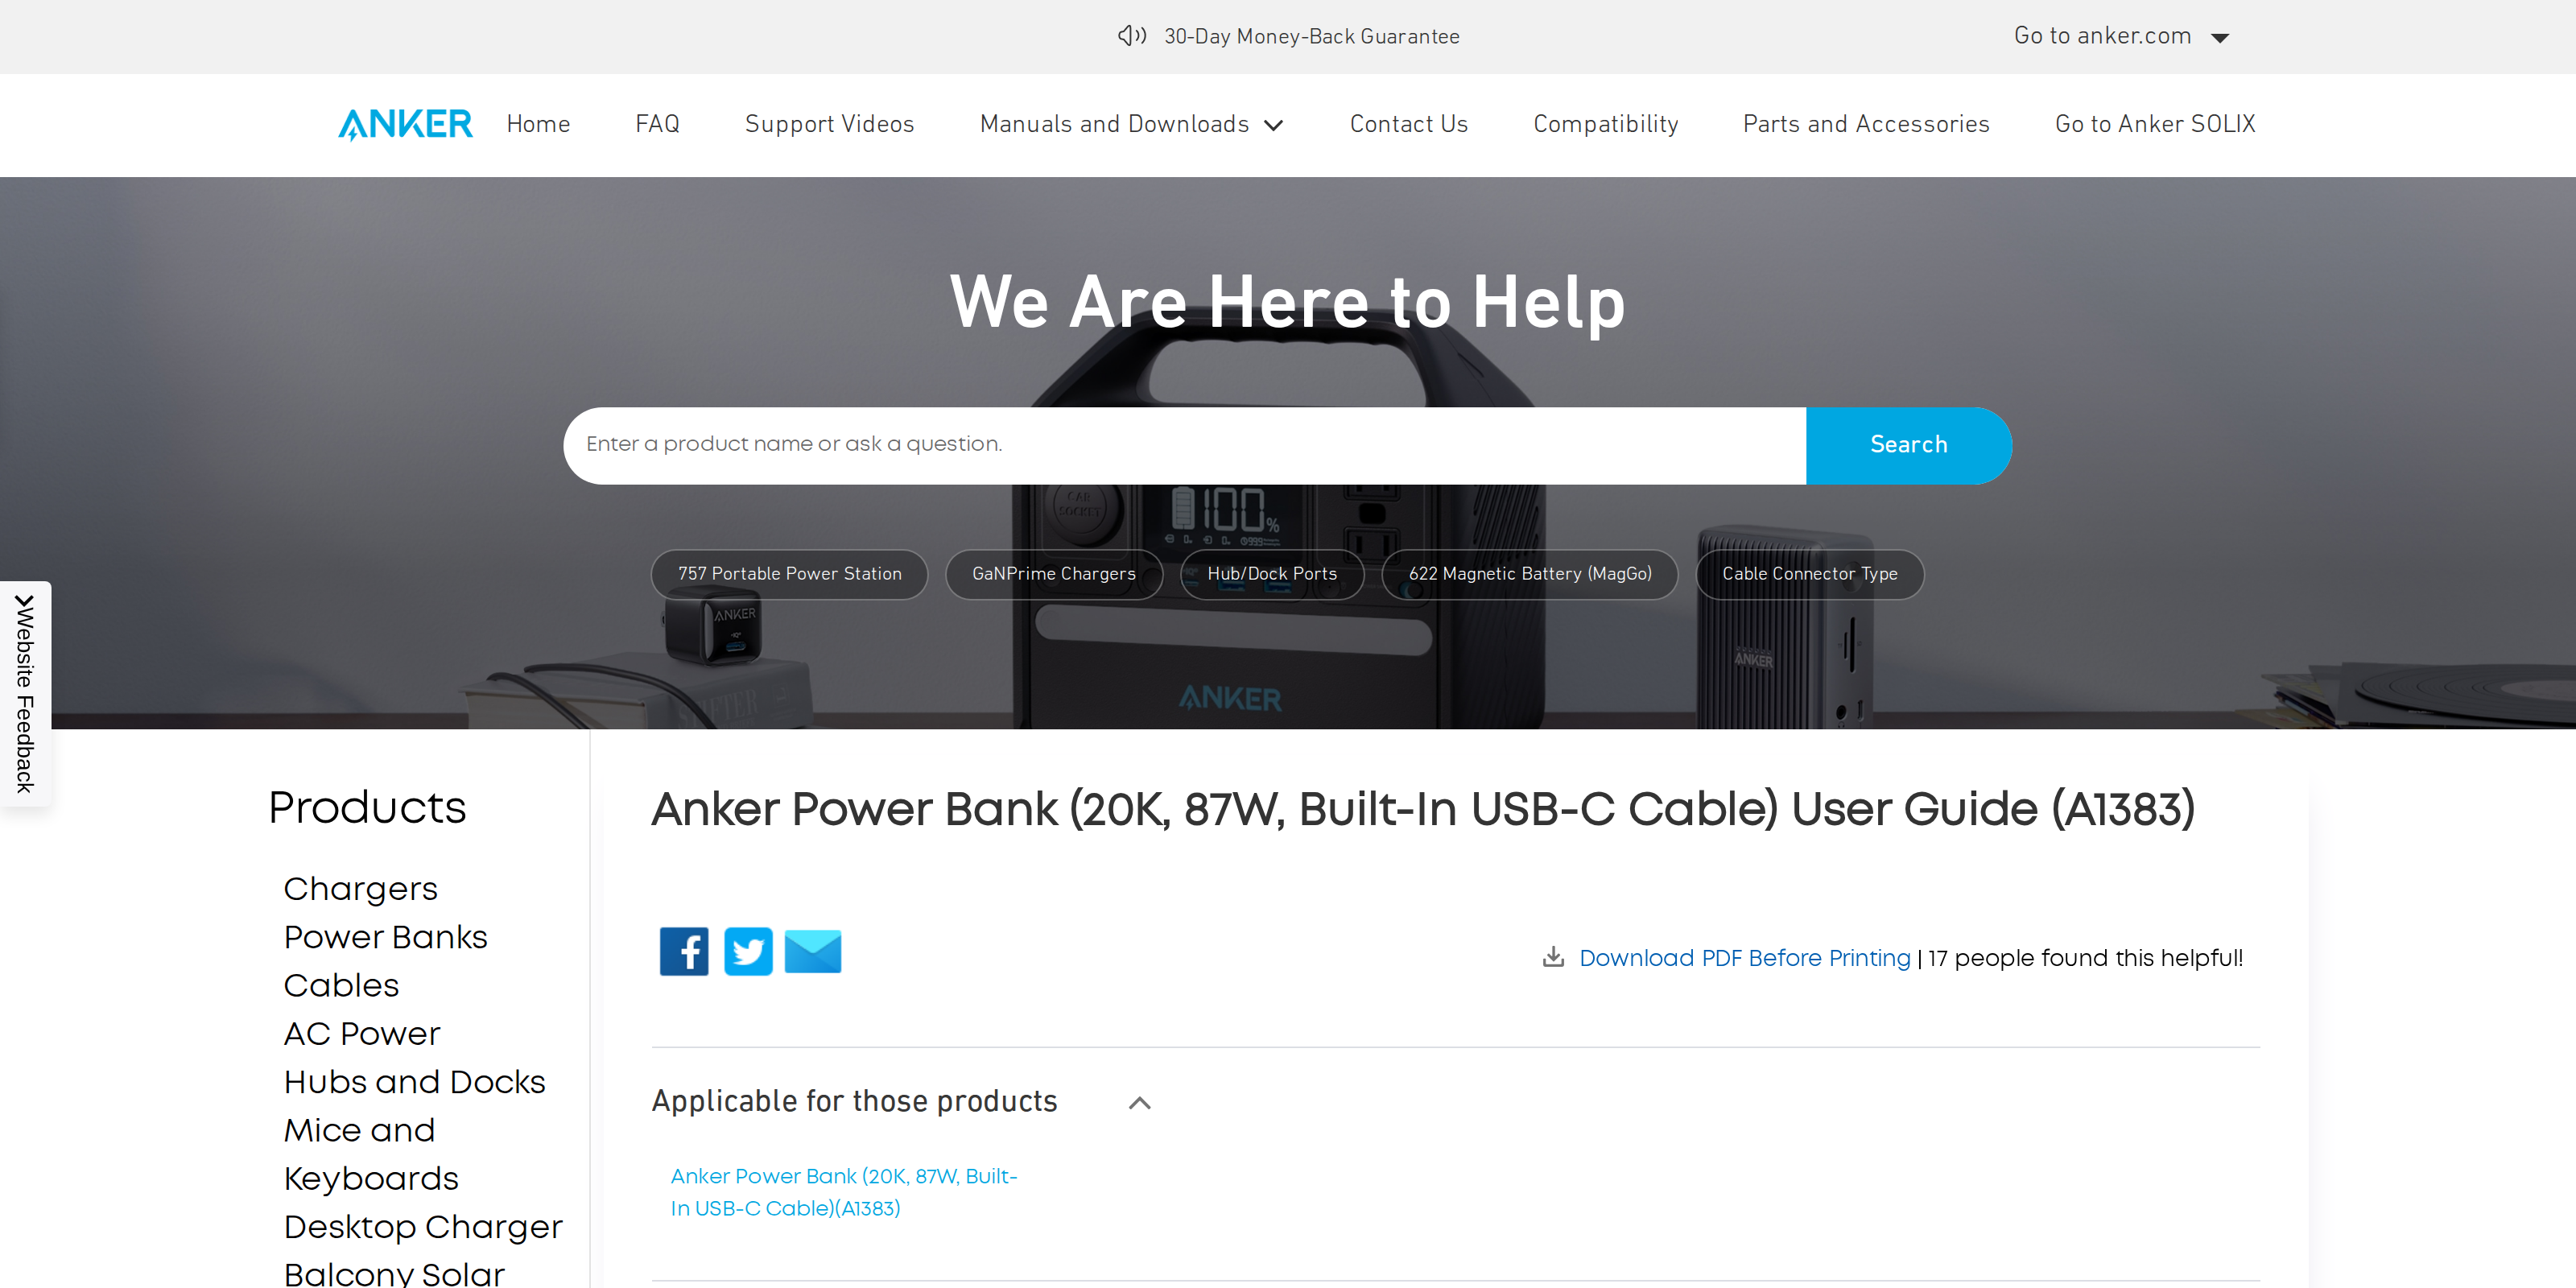Open Power Banks product category
Viewport: 2576px width, 1288px height.
click(x=385, y=936)
